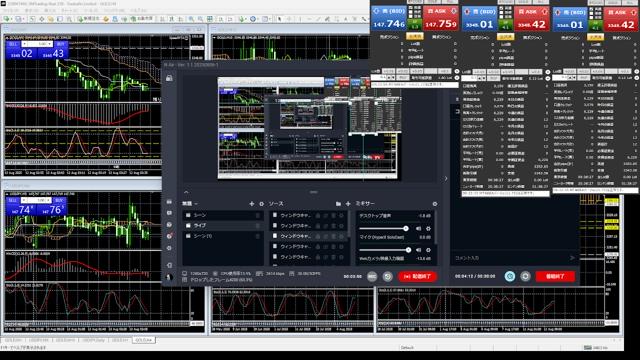
Task: Open microphone audio settings gear
Action: point(428,250)
